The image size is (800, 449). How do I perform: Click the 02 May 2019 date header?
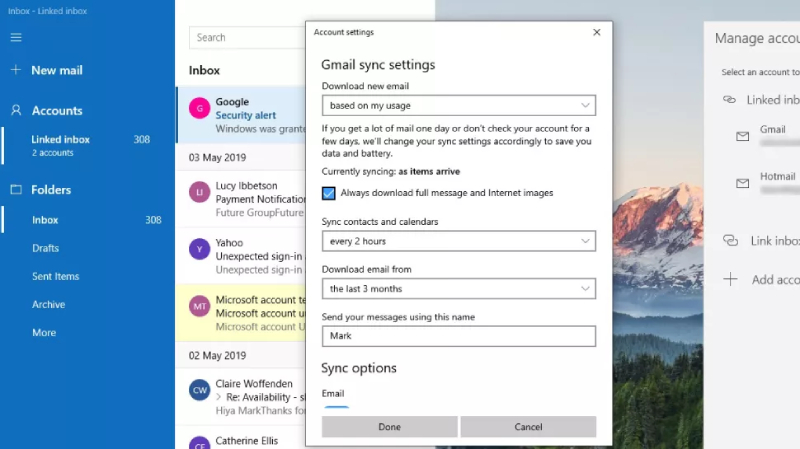pyautogui.click(x=217, y=355)
